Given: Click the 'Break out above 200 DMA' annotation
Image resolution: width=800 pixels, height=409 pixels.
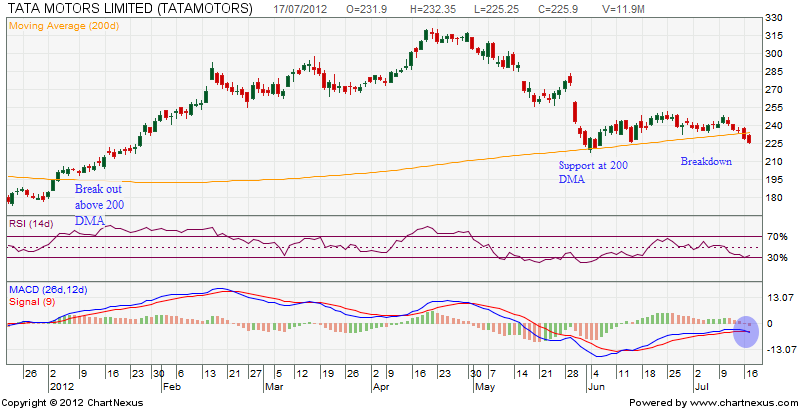Looking at the screenshot, I should point(99,204).
